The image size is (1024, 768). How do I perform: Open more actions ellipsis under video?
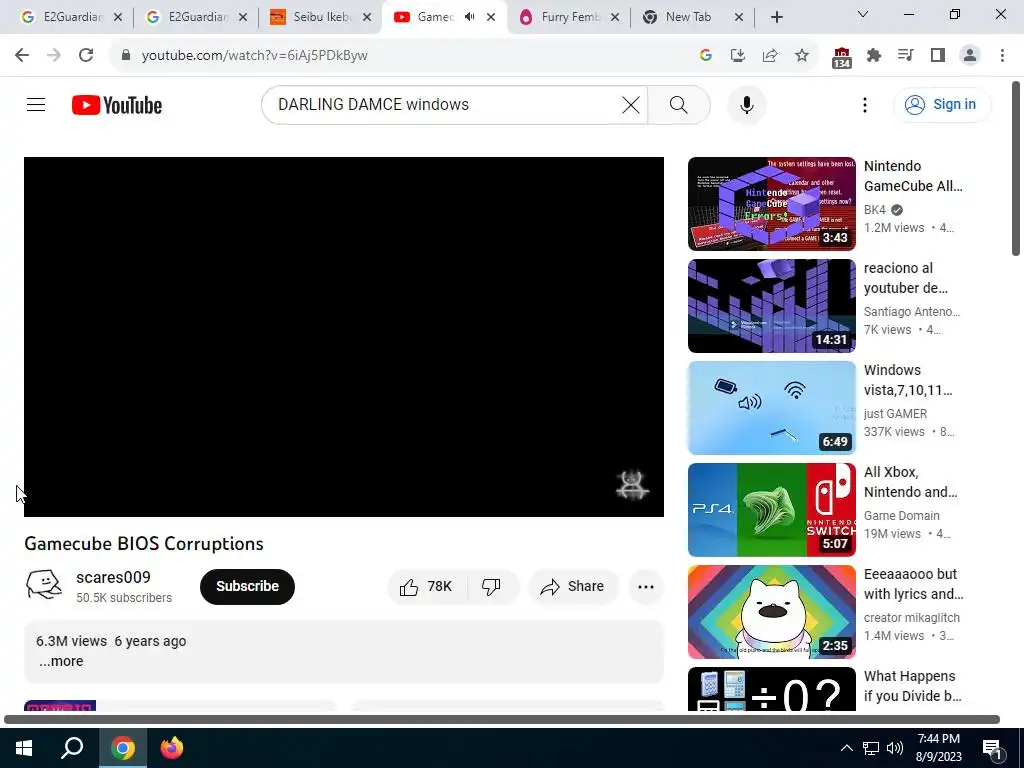point(646,586)
